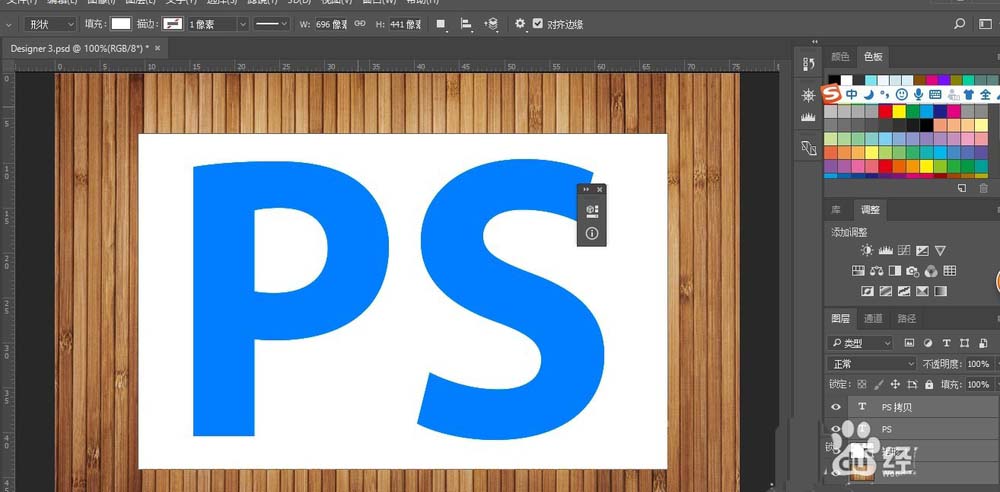Switch to the 库 tab

tap(836, 209)
